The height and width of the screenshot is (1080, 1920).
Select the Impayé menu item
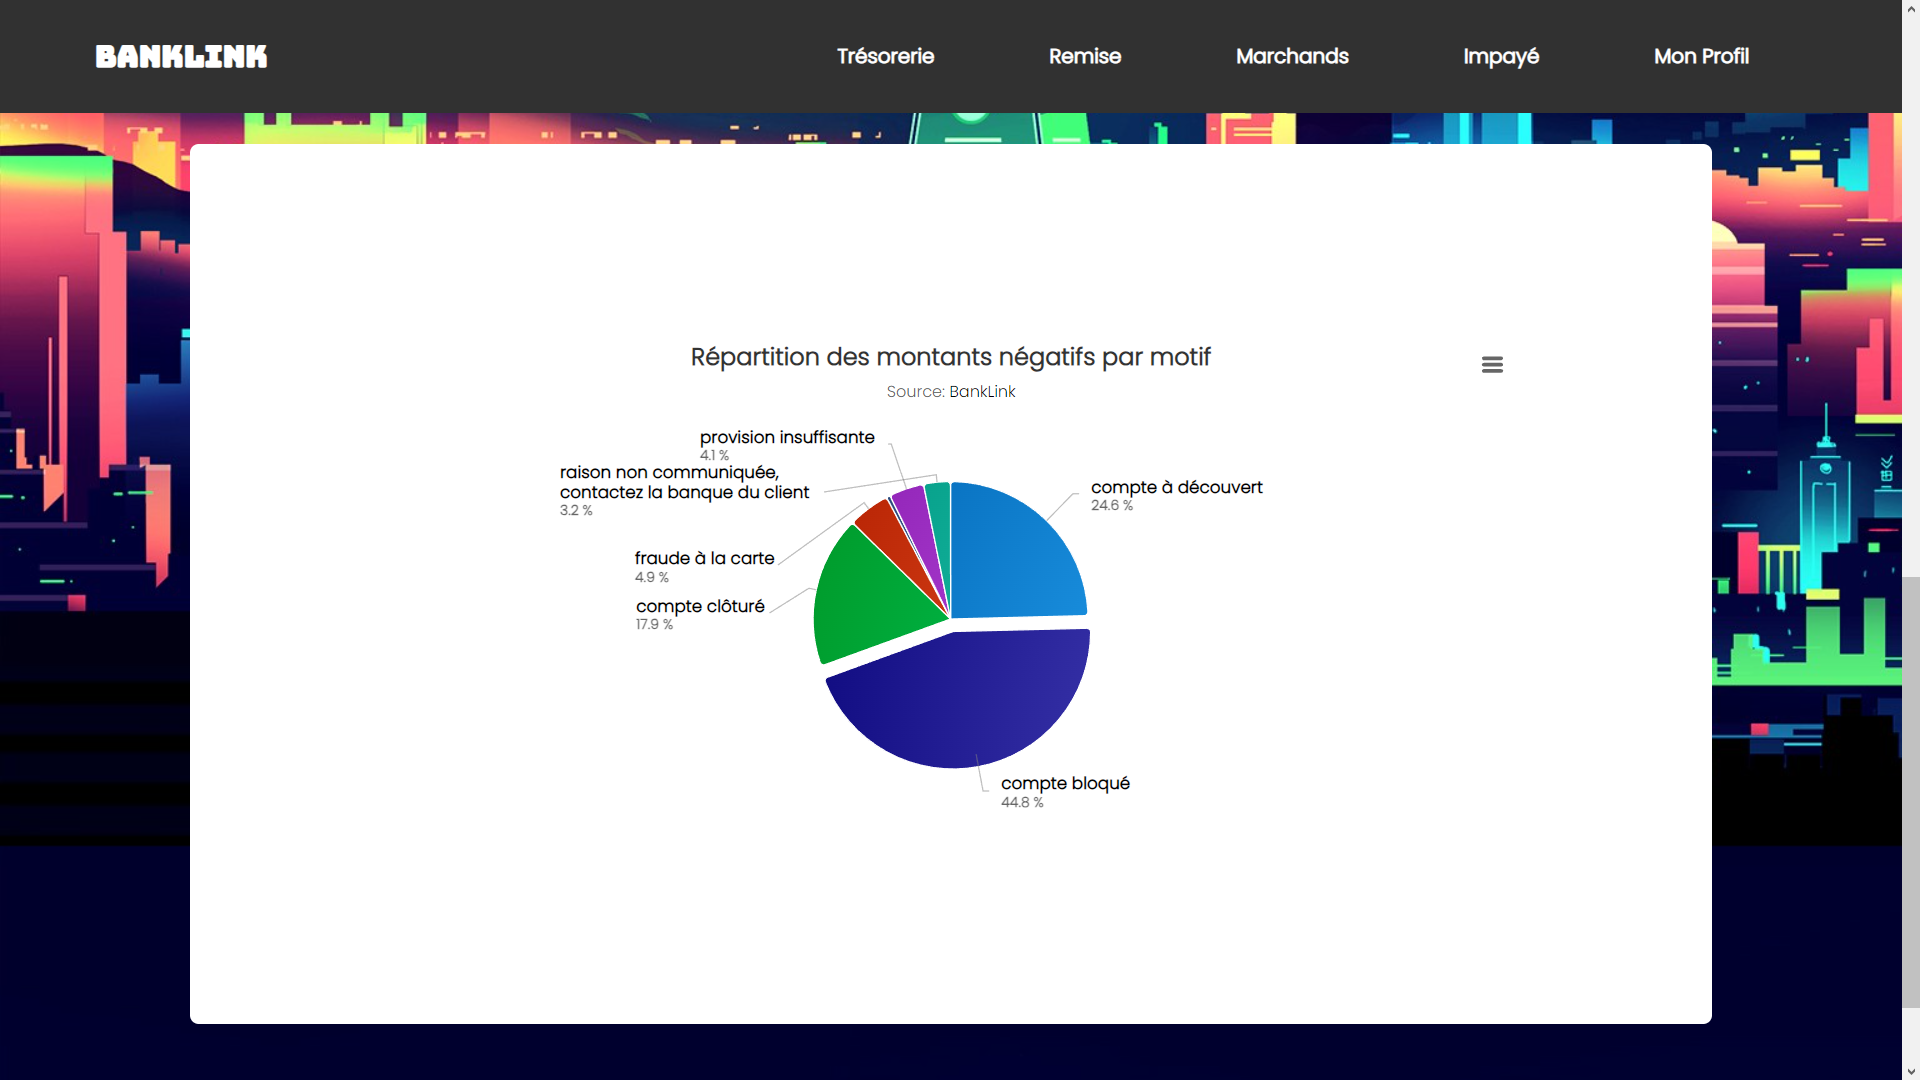click(1501, 56)
